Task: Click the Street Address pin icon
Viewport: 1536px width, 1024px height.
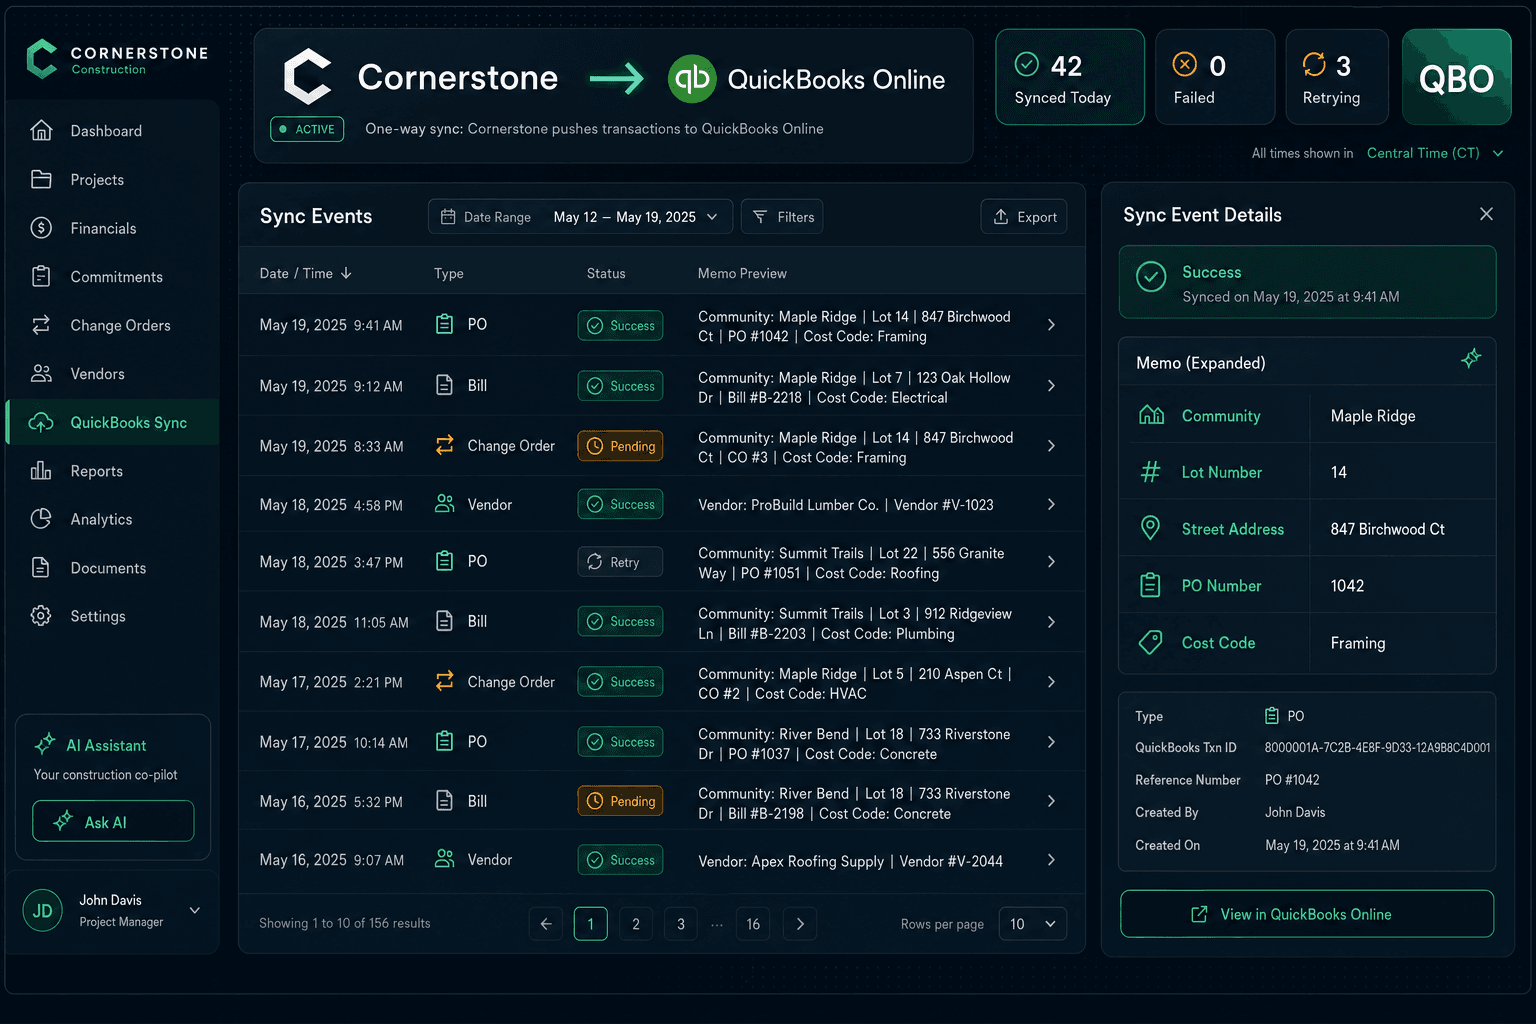Action: (x=1151, y=528)
